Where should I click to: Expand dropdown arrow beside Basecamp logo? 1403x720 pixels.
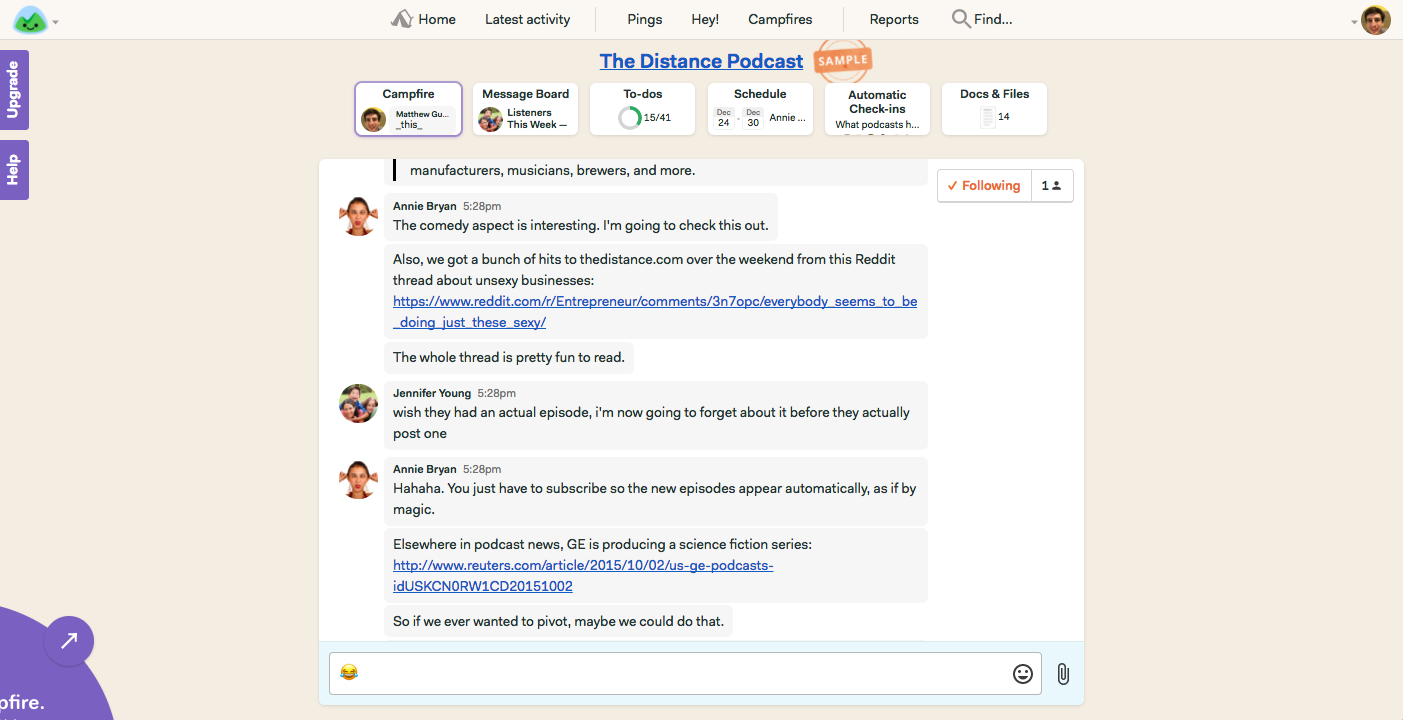pyautogui.click(x=55, y=22)
